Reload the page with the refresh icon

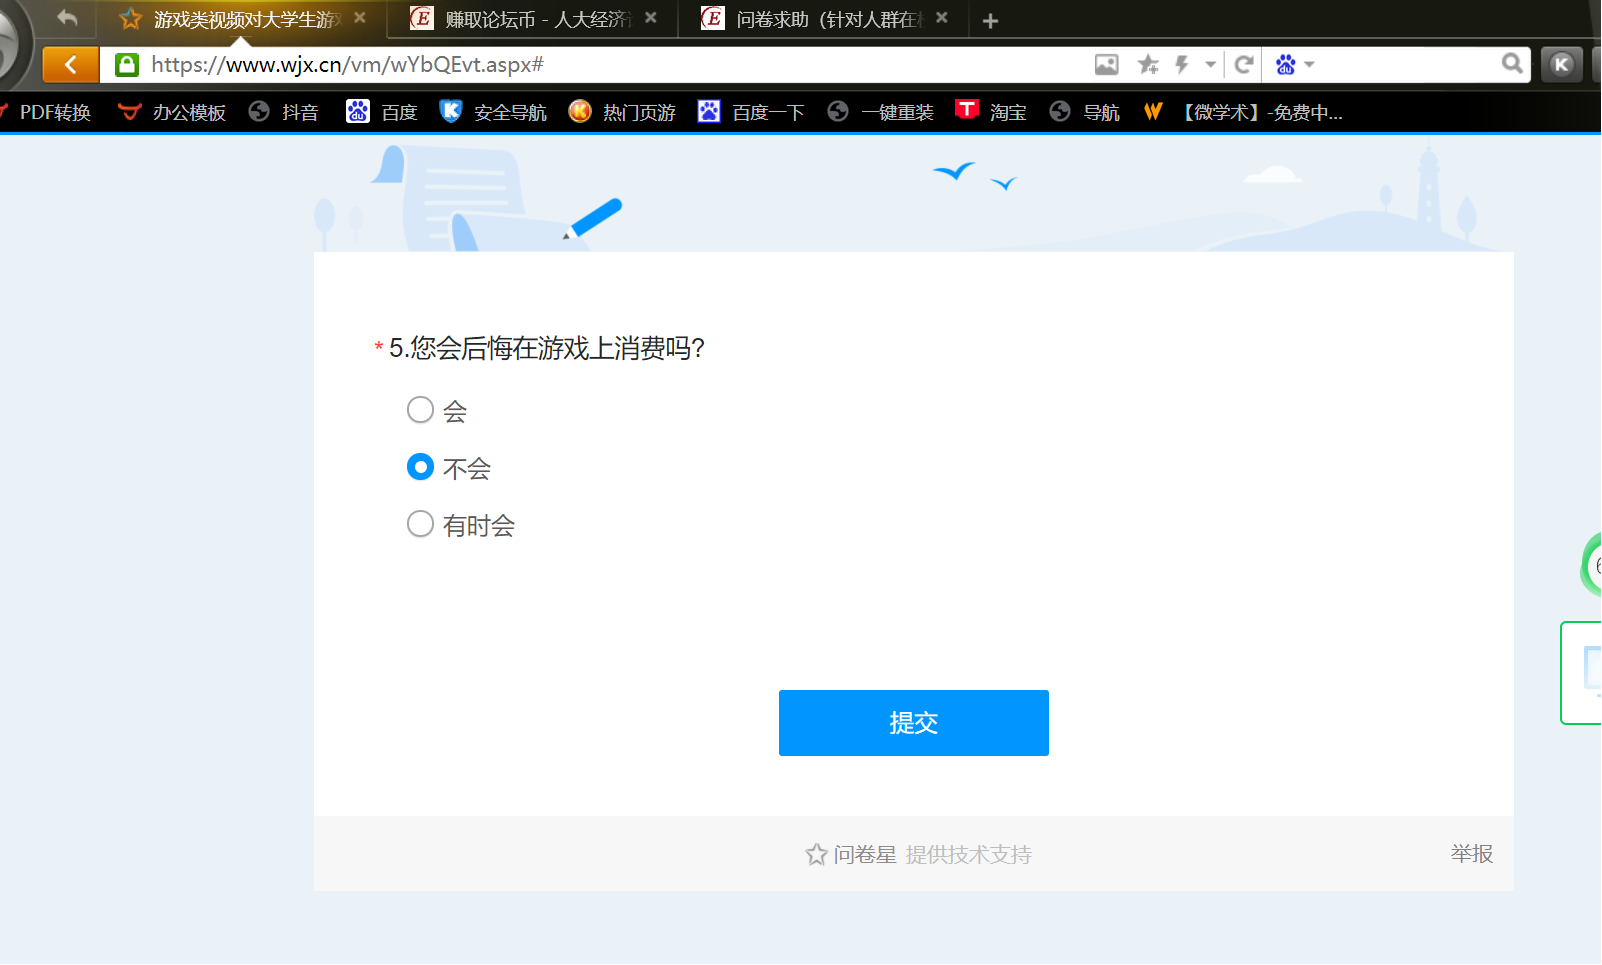tap(1244, 65)
